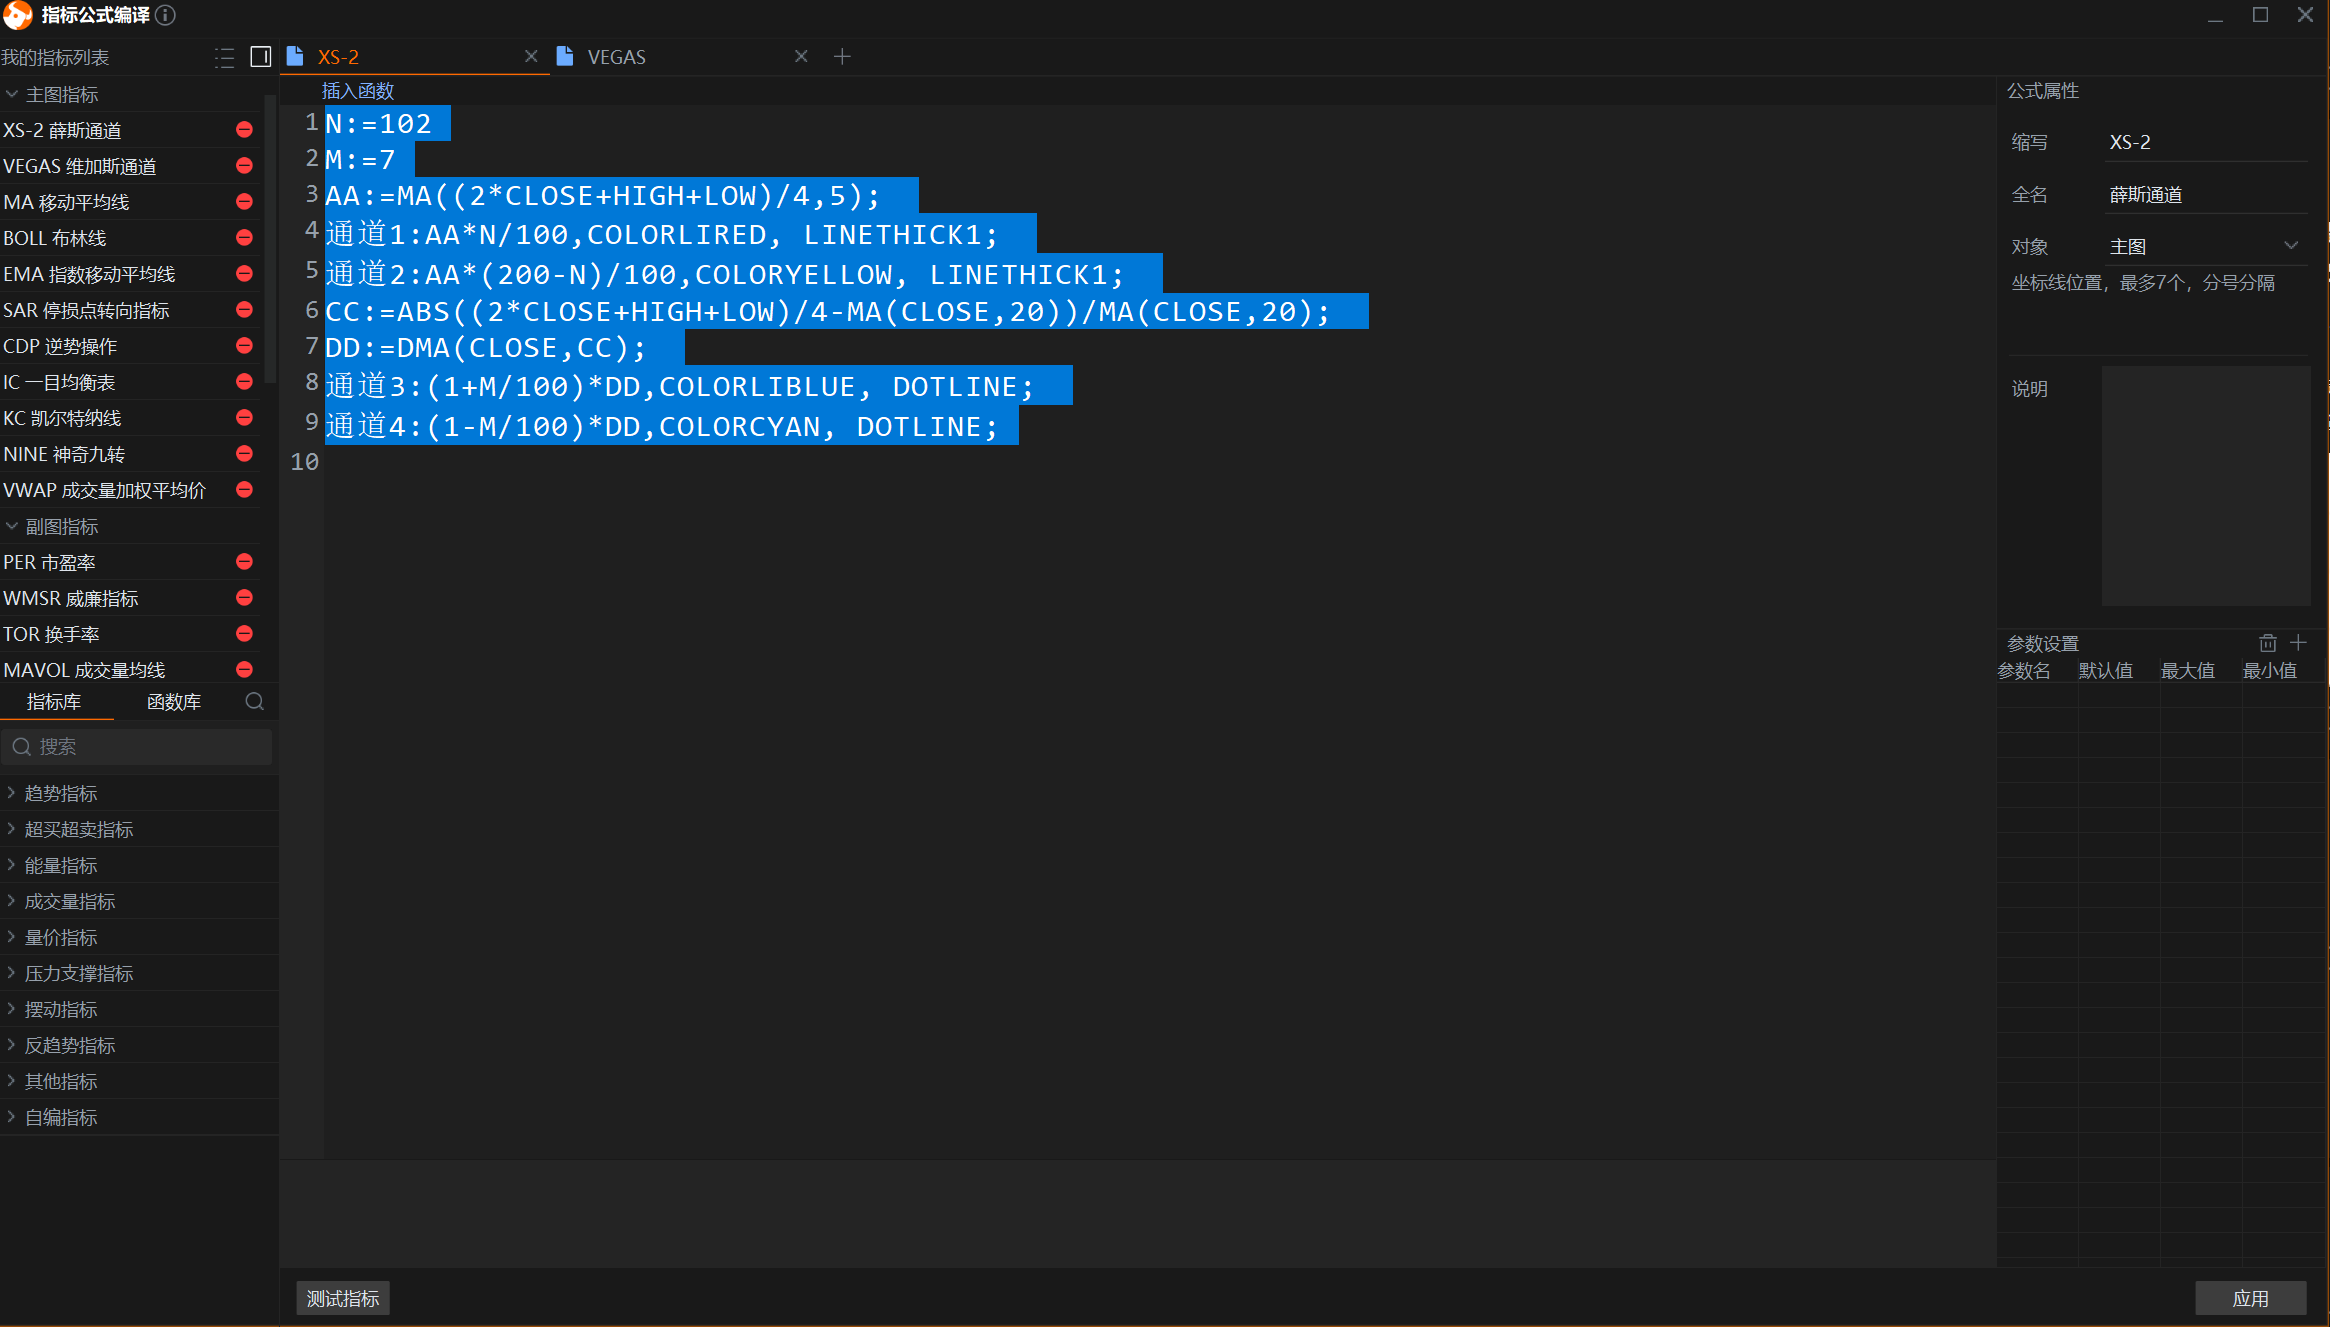
Task: Remove BOLL 布林线 with its red minus icon
Action: [x=244, y=238]
